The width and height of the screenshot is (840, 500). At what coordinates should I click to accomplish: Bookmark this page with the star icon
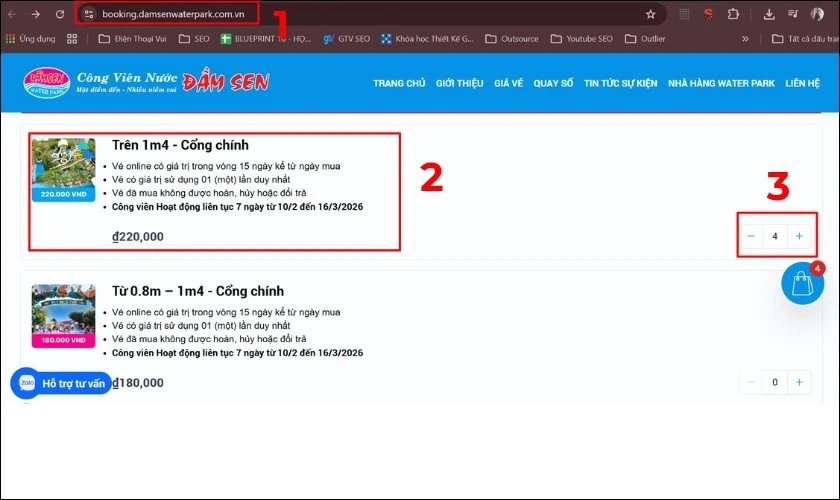coord(650,14)
